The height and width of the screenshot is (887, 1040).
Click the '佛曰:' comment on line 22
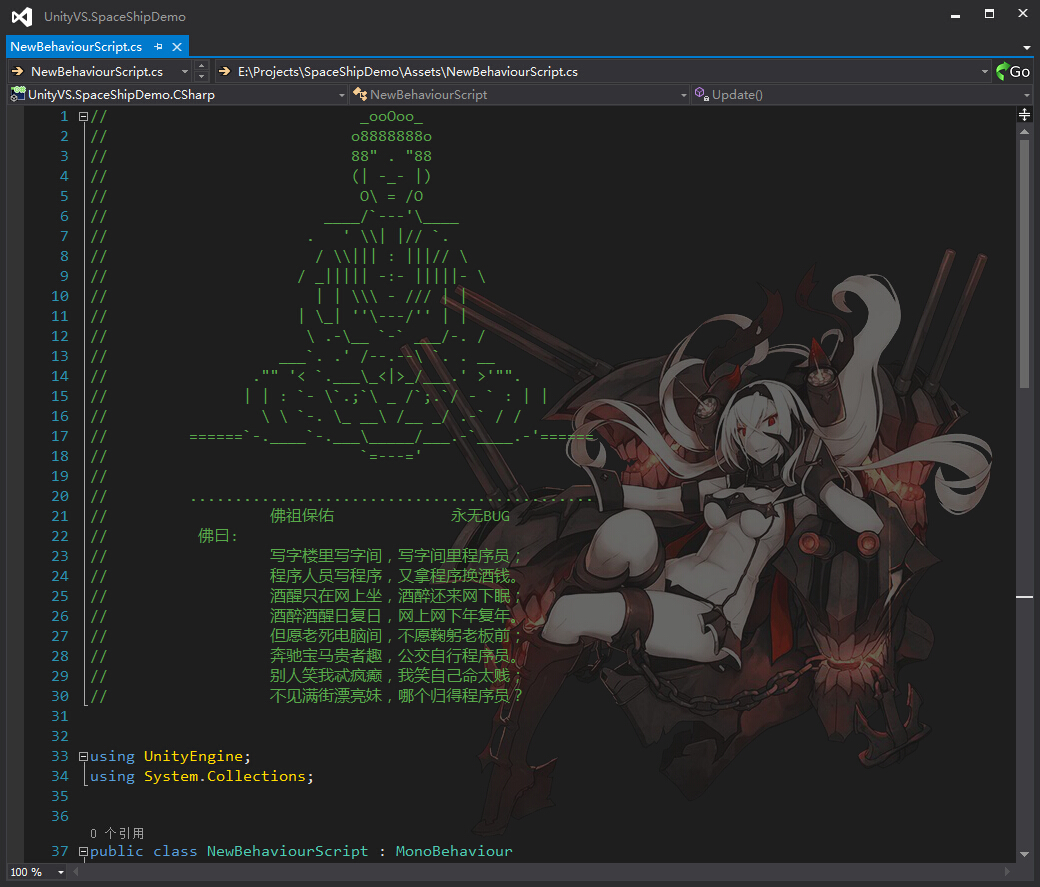click(x=218, y=535)
